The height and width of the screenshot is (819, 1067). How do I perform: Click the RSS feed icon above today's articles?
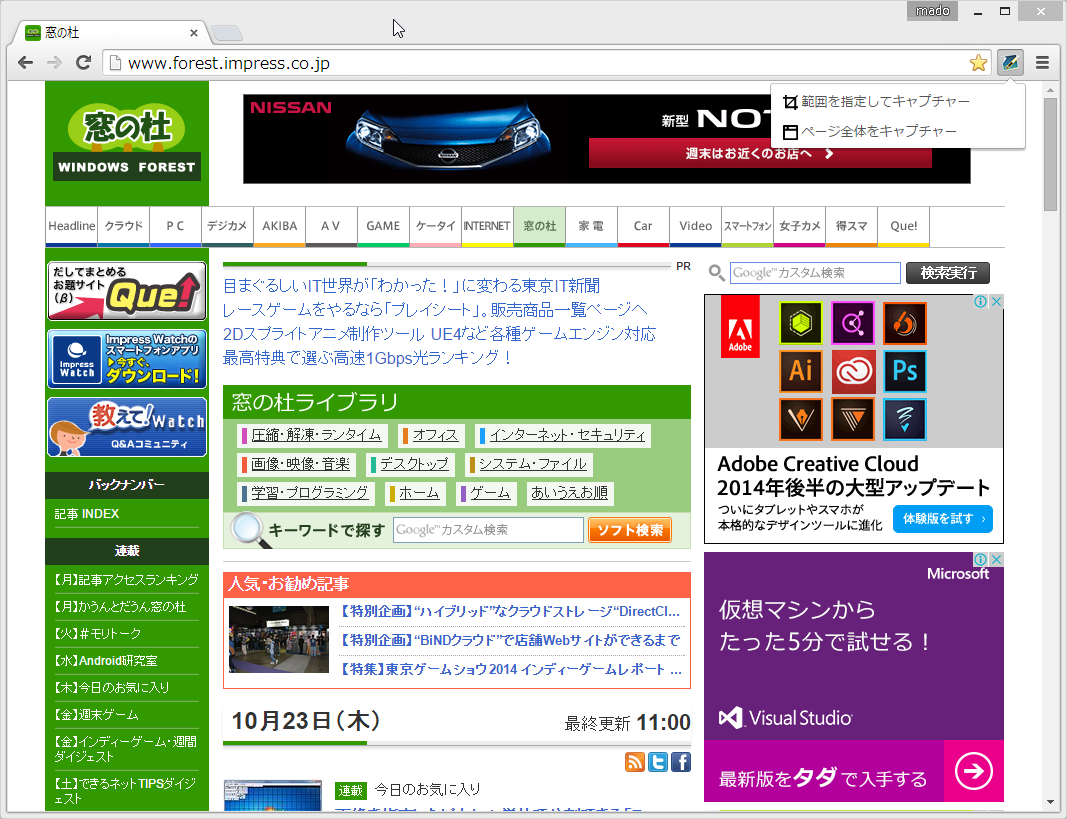(x=635, y=762)
